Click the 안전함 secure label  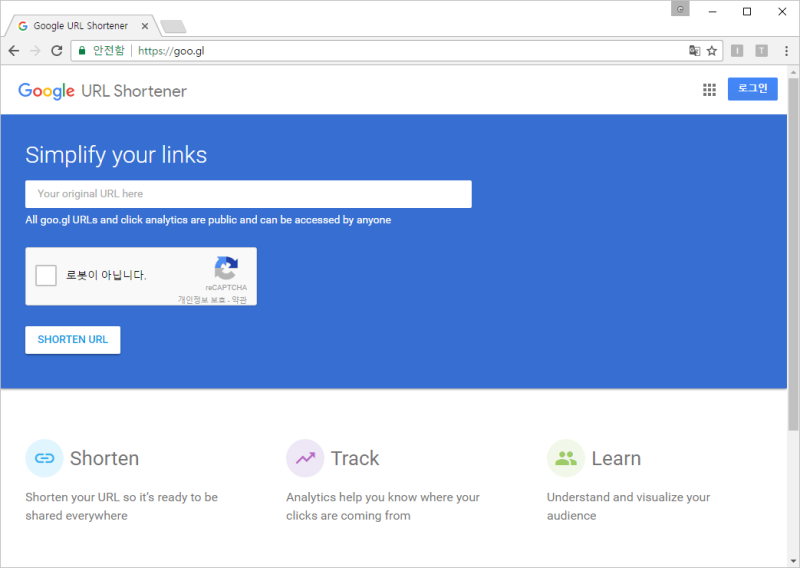(x=109, y=50)
